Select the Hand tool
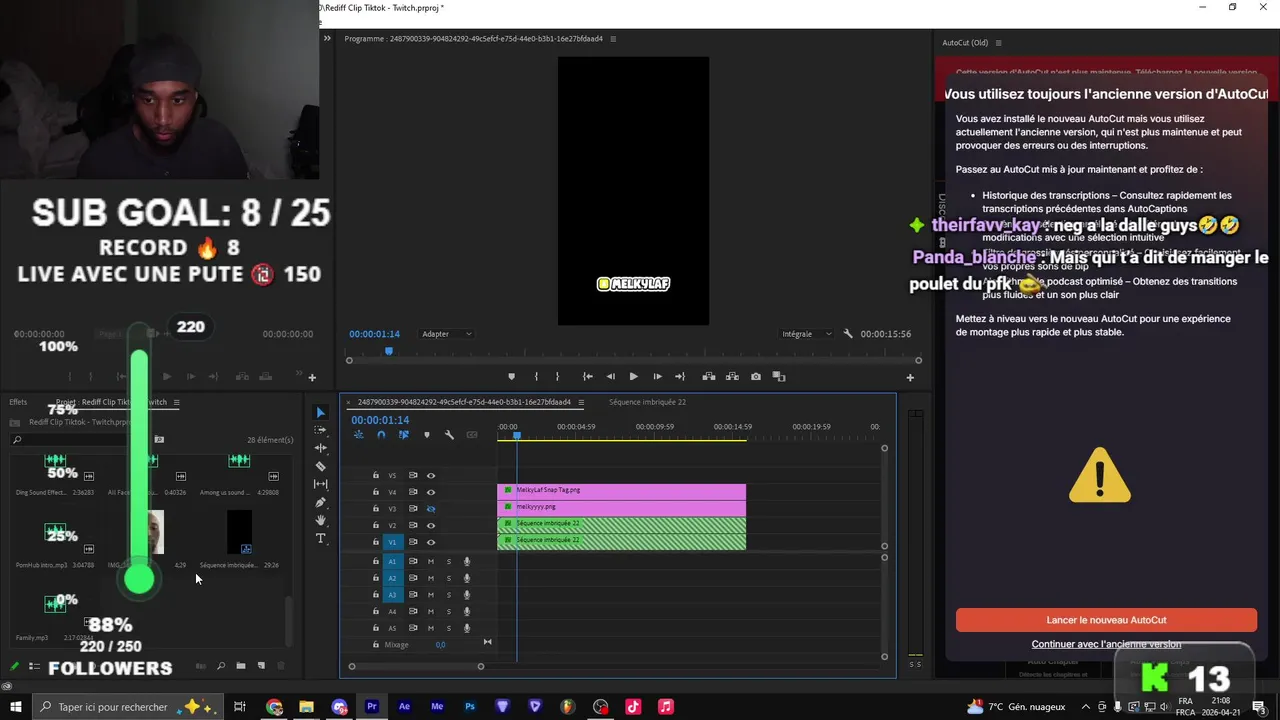 pos(320,520)
